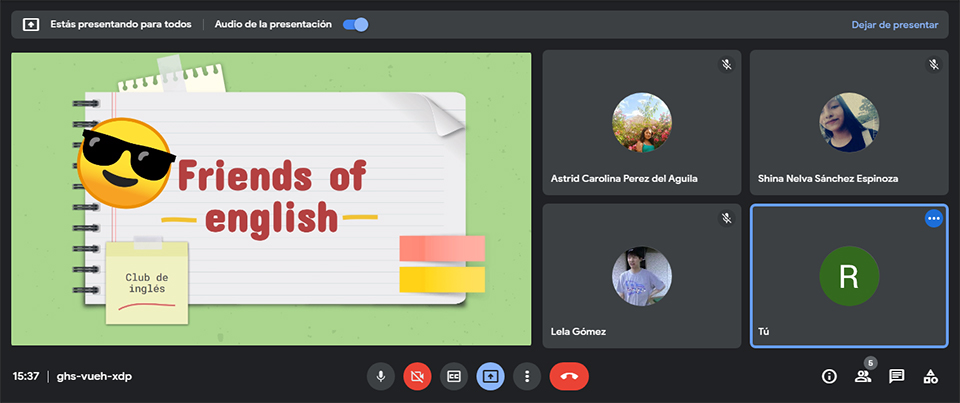Open meeting details info icon

coord(829,376)
